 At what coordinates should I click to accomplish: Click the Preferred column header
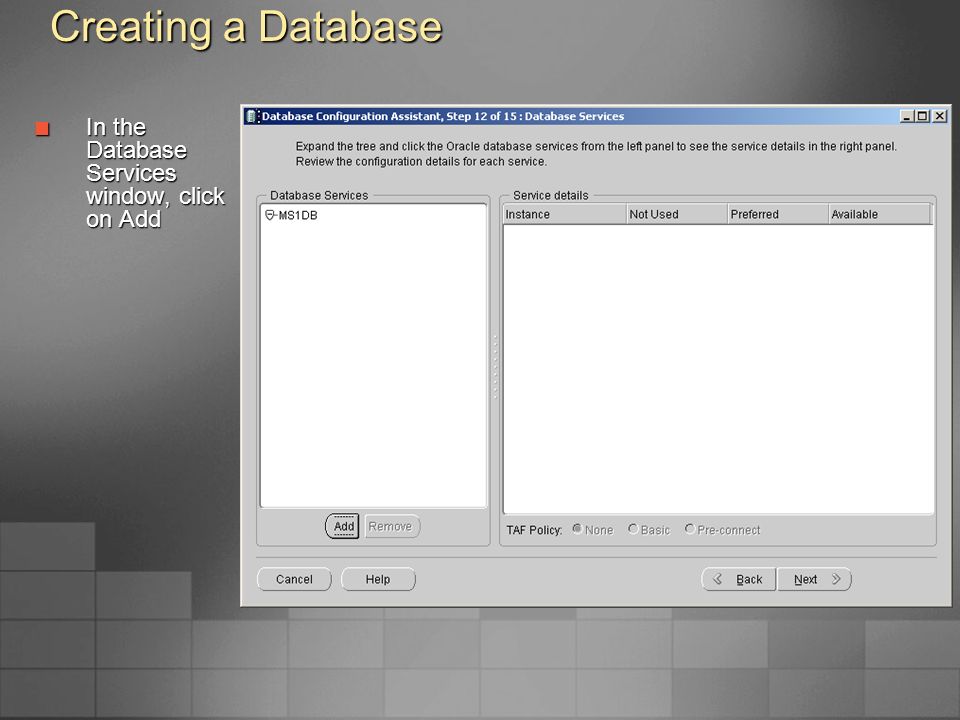click(x=778, y=214)
